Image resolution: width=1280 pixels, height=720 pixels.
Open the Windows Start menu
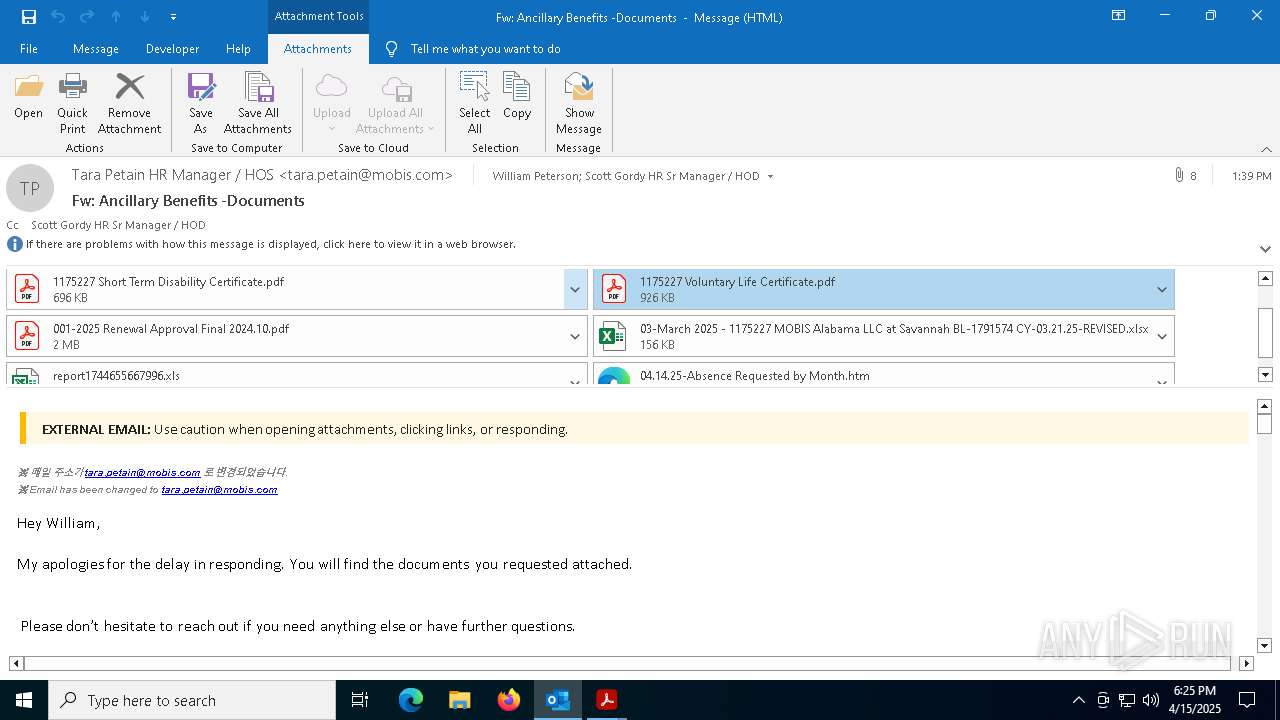(x=24, y=700)
